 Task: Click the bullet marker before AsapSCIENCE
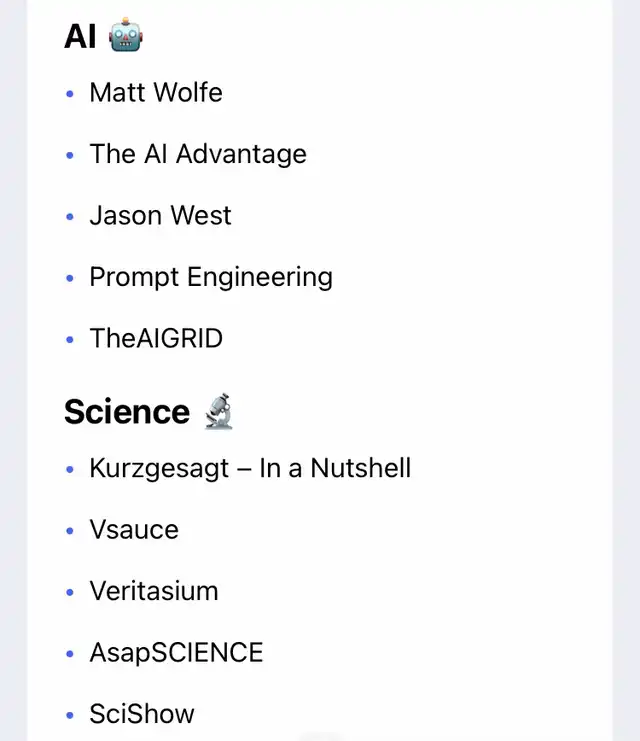[x=70, y=654]
